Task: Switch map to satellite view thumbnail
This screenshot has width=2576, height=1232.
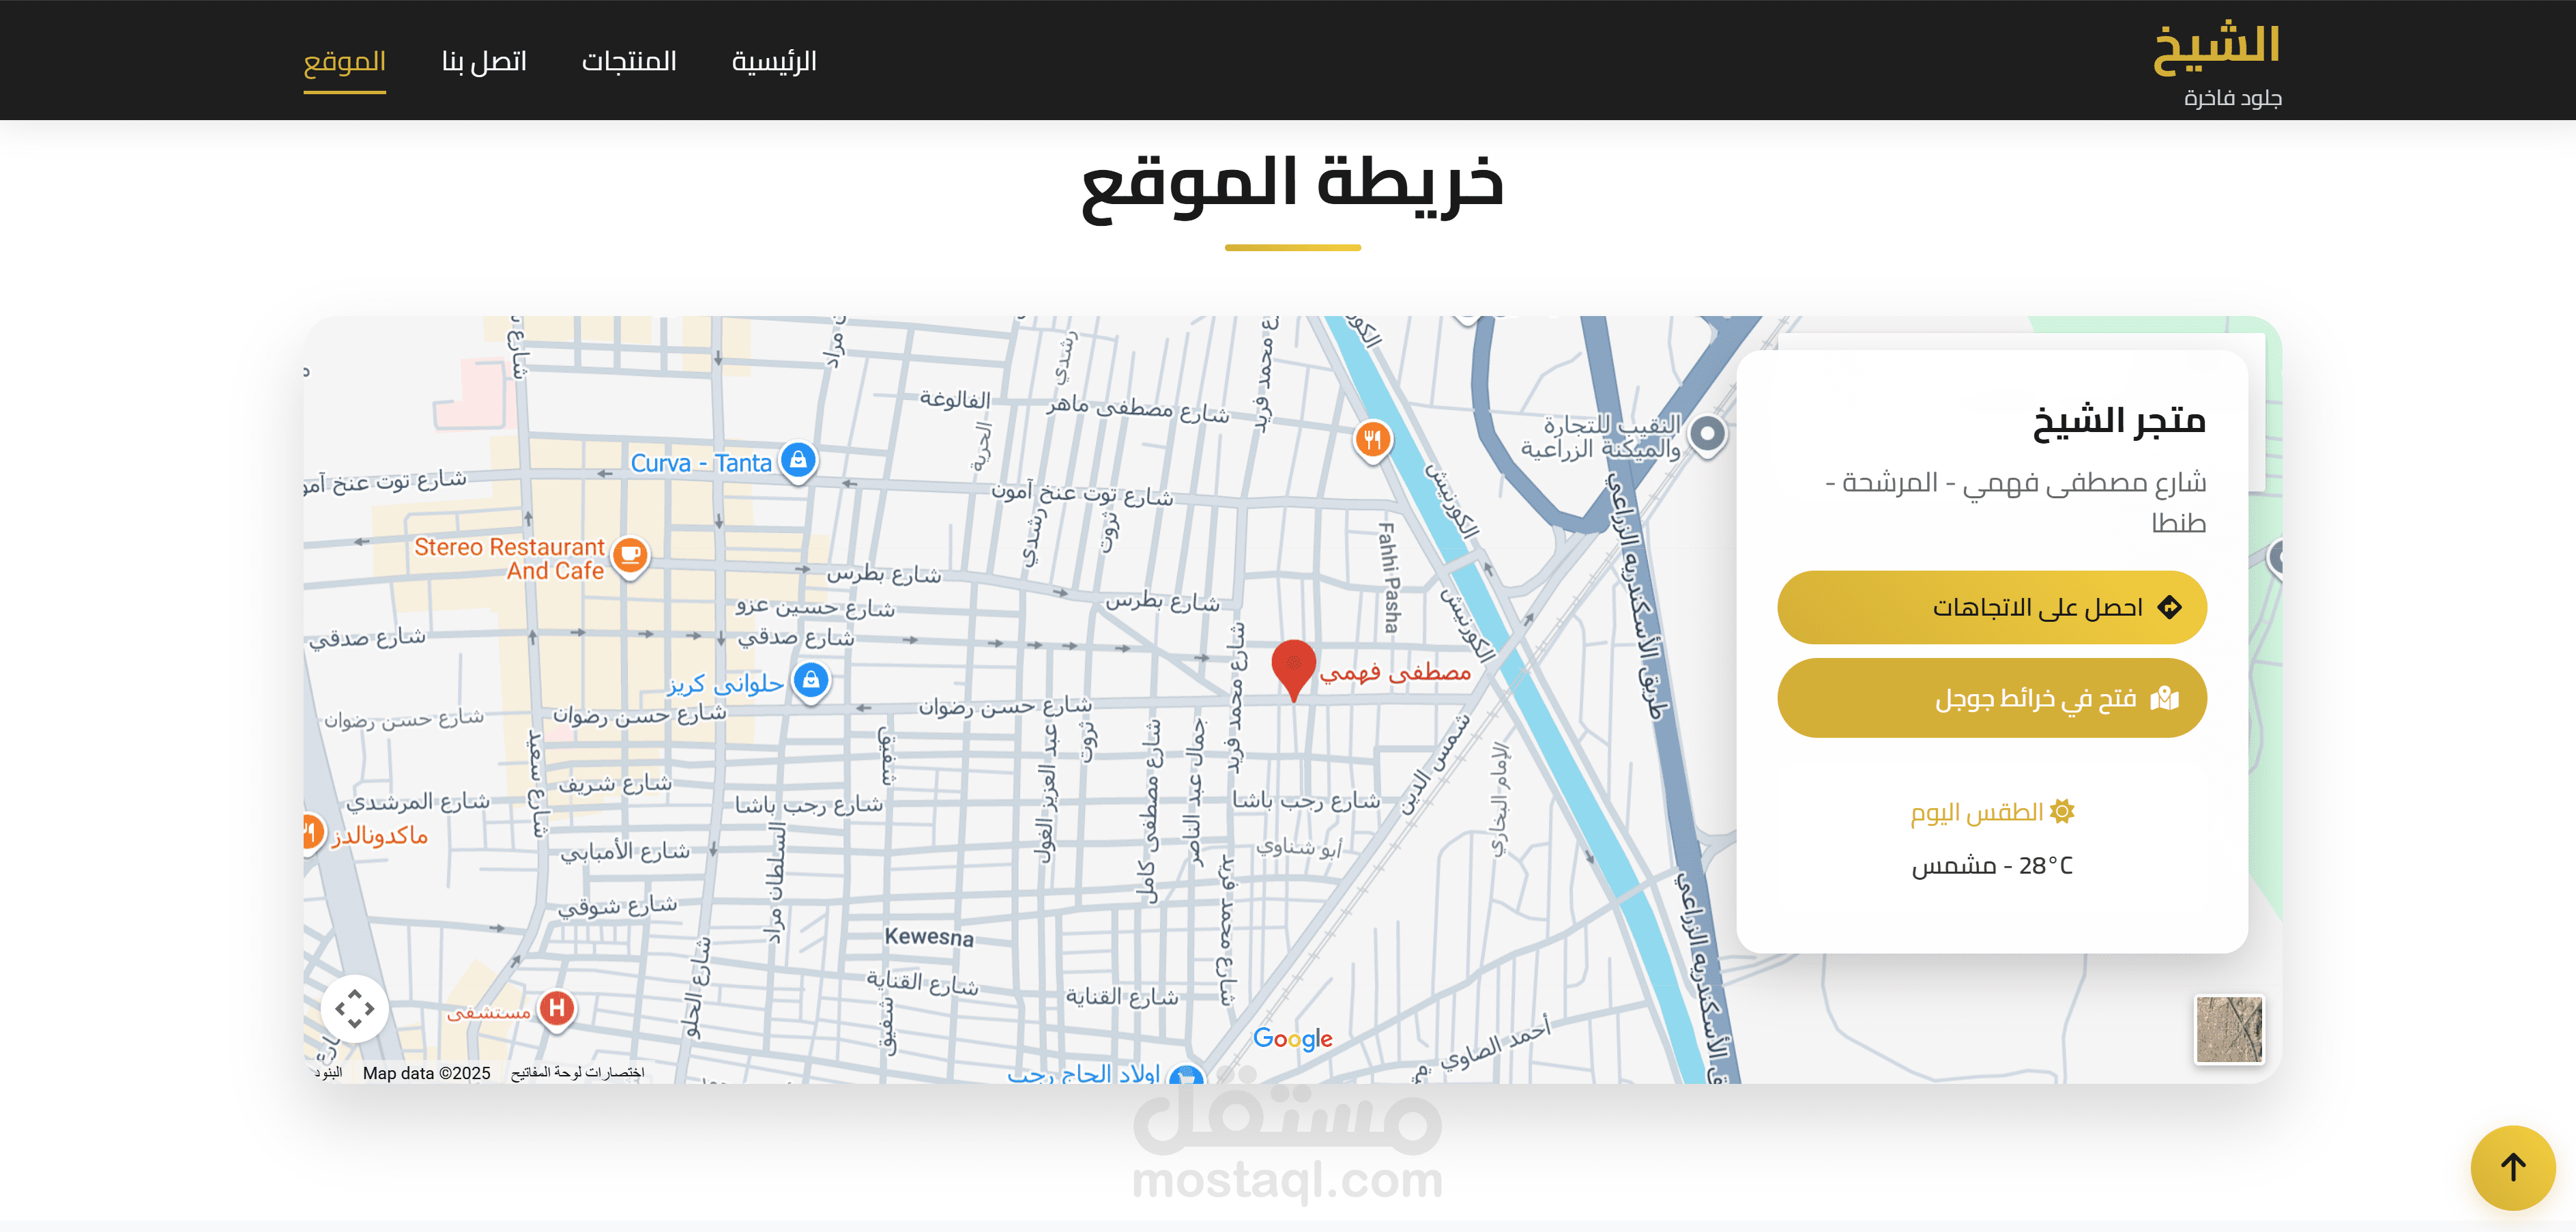Action: [x=2228, y=1029]
